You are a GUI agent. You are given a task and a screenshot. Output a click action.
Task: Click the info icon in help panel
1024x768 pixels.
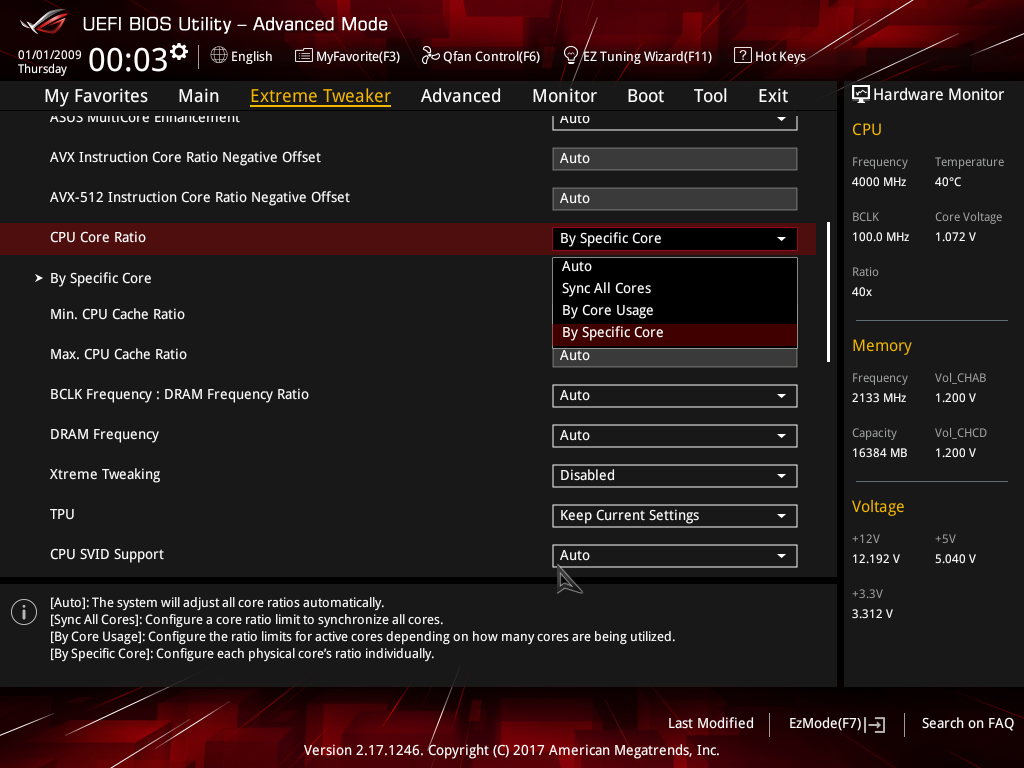coord(24,612)
